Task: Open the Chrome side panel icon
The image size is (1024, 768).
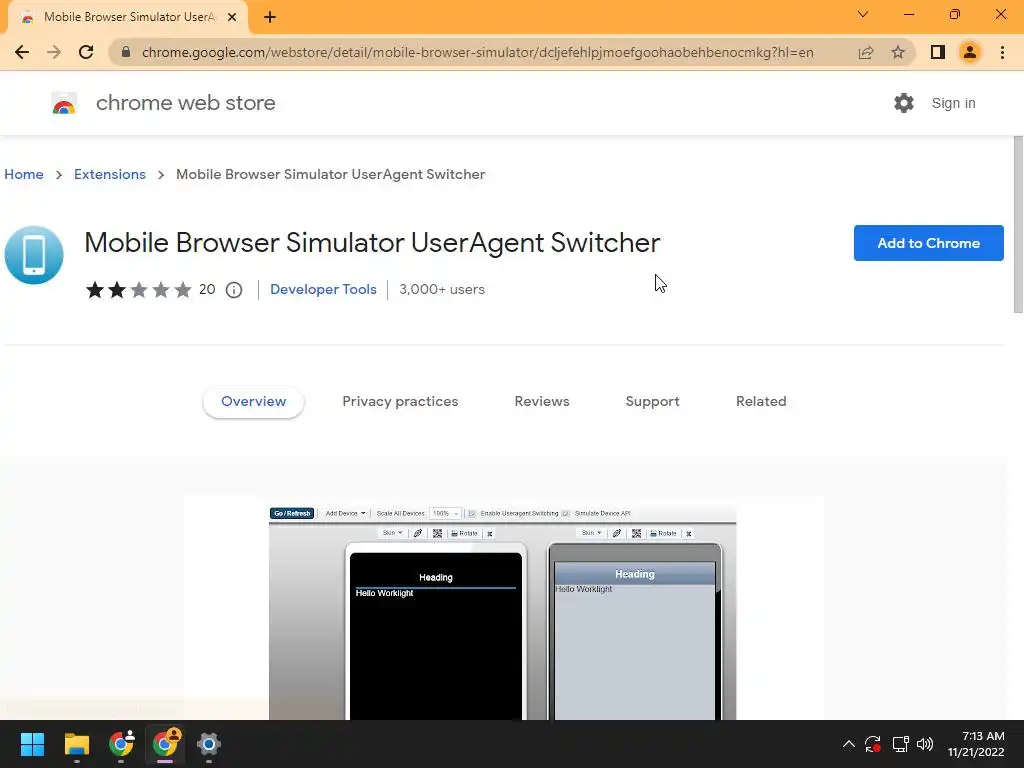Action: 938,52
